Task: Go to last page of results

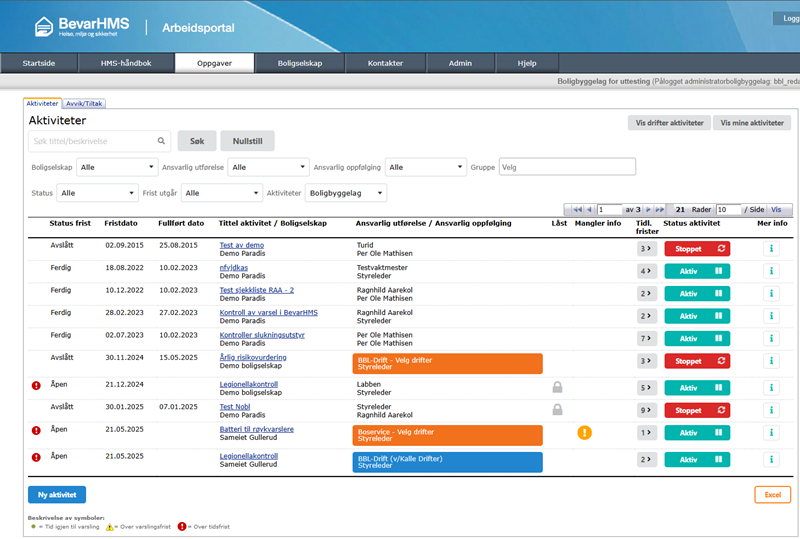Action: coord(659,209)
